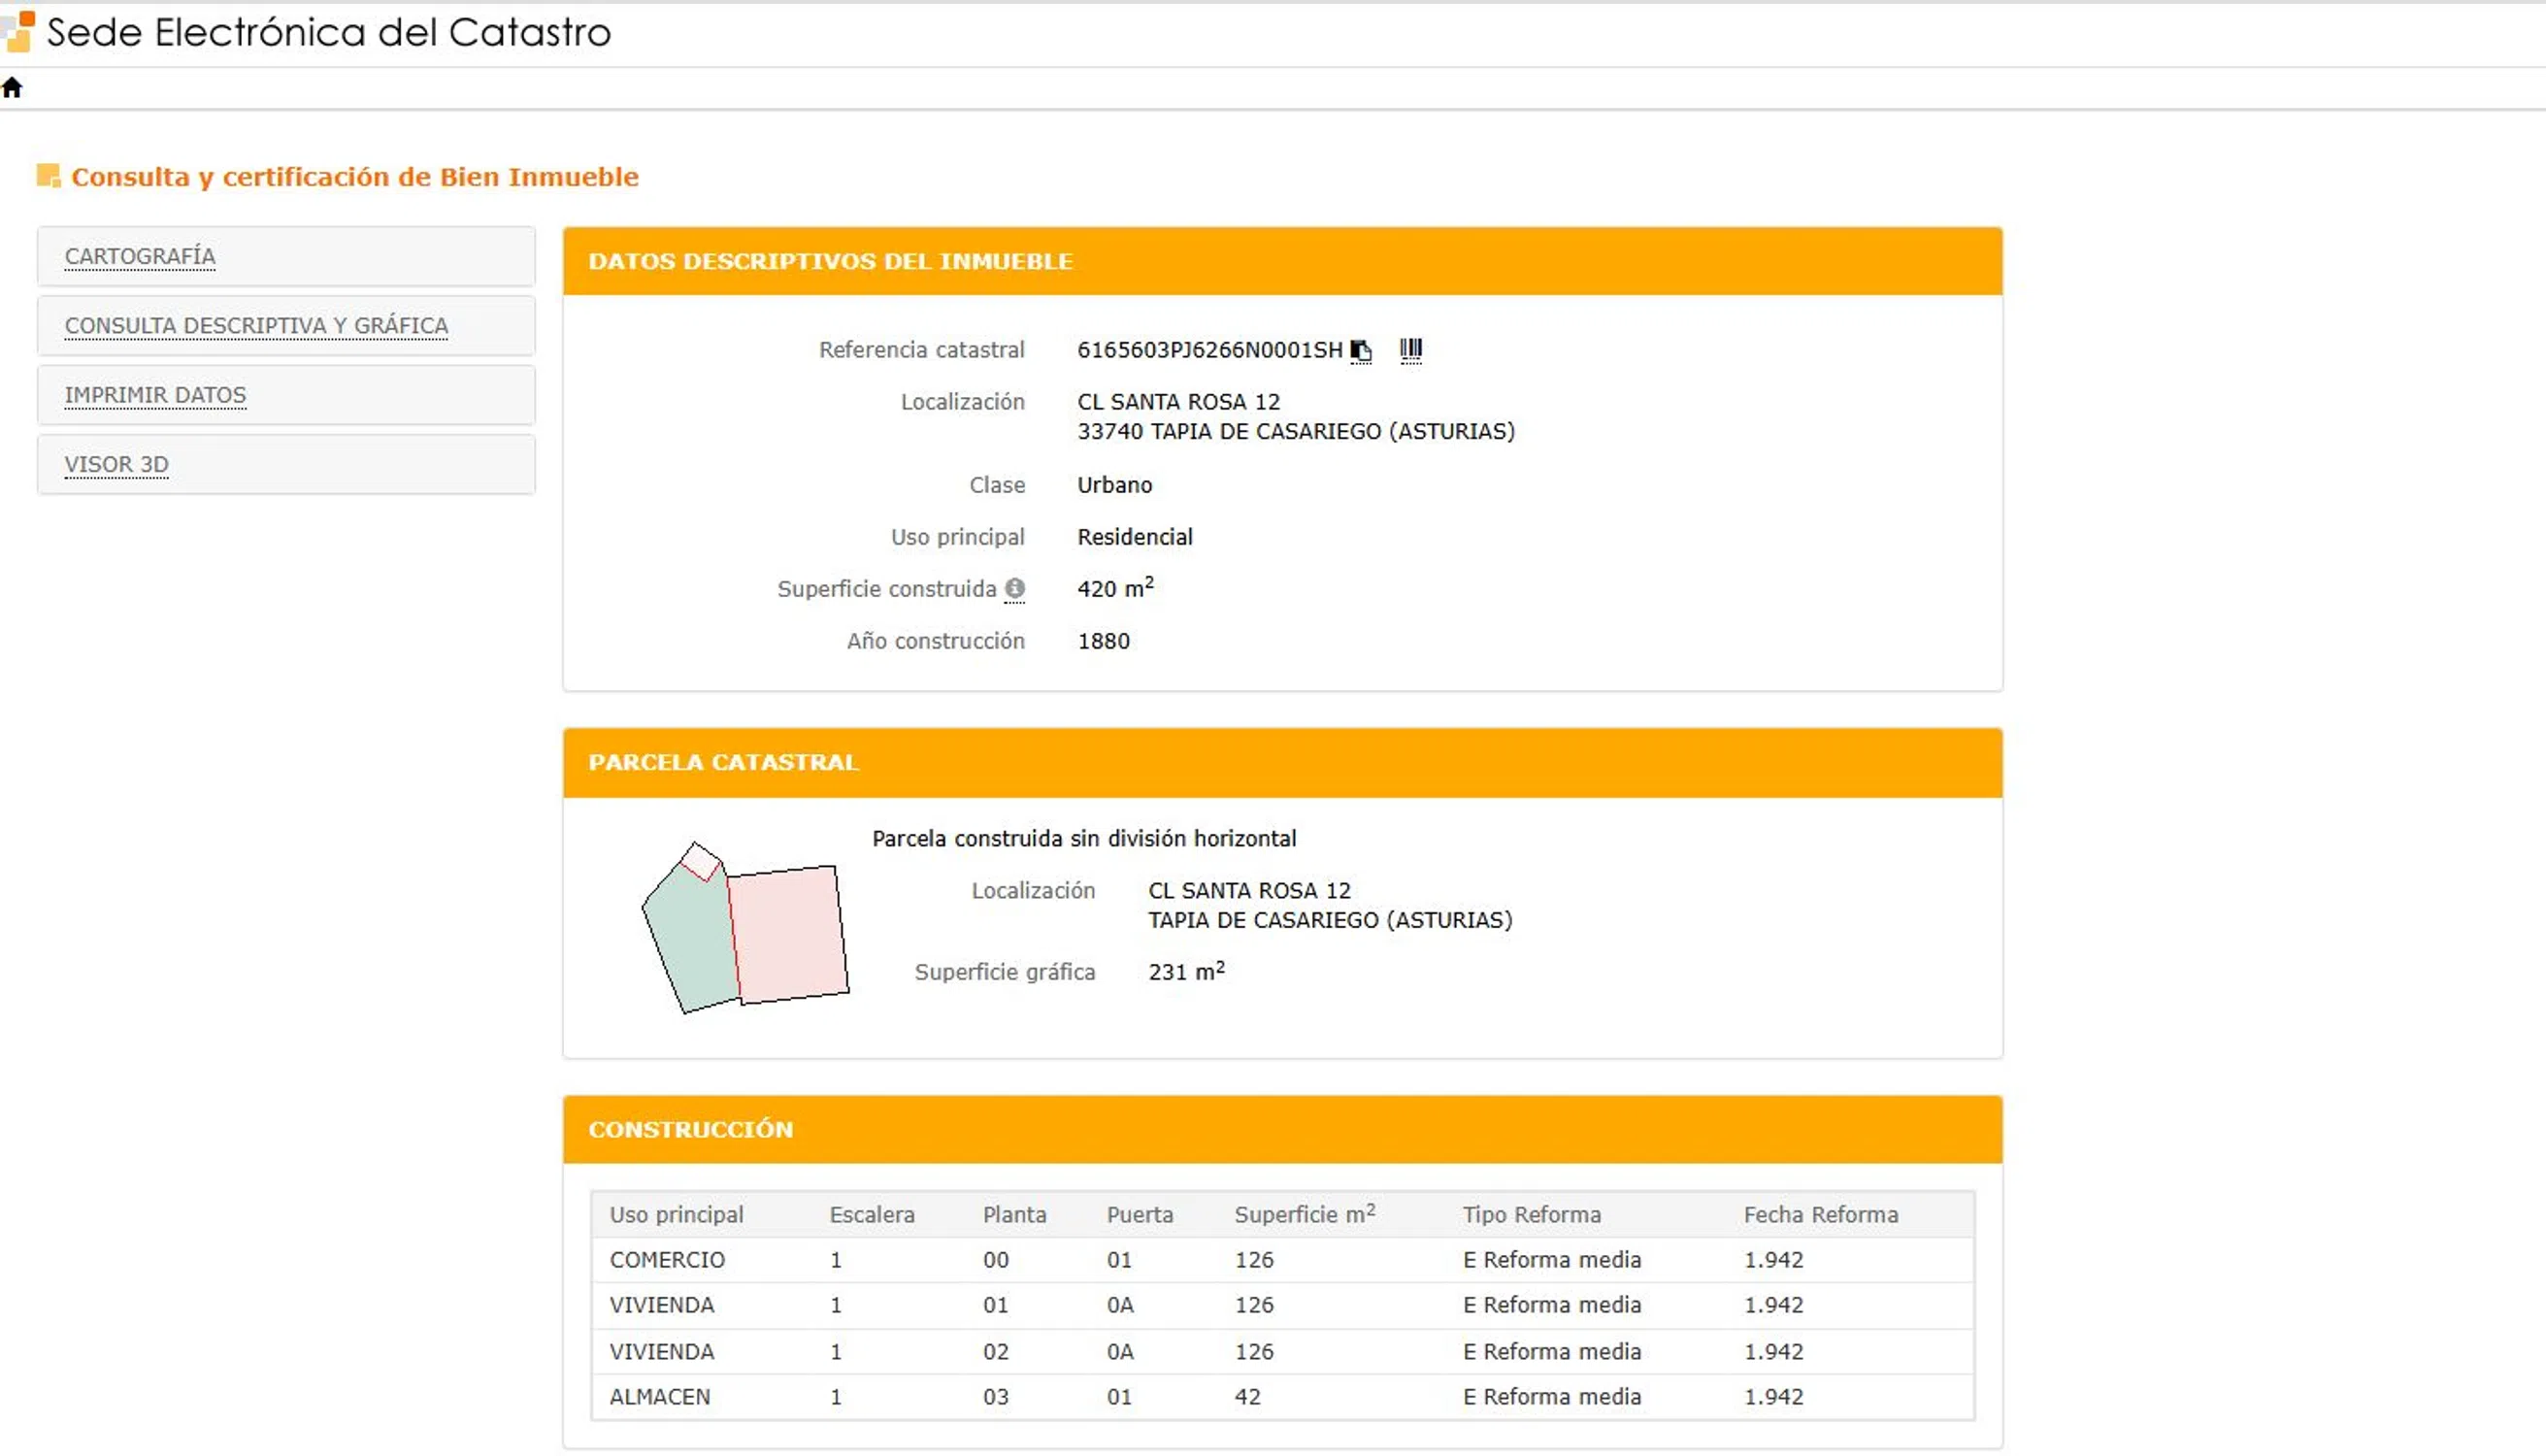Copy the cadastral reference with copy icon

tap(1361, 351)
